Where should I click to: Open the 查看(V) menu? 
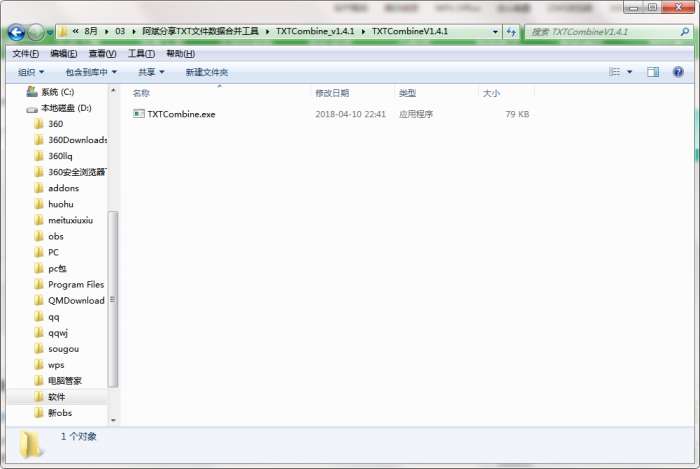[102, 54]
